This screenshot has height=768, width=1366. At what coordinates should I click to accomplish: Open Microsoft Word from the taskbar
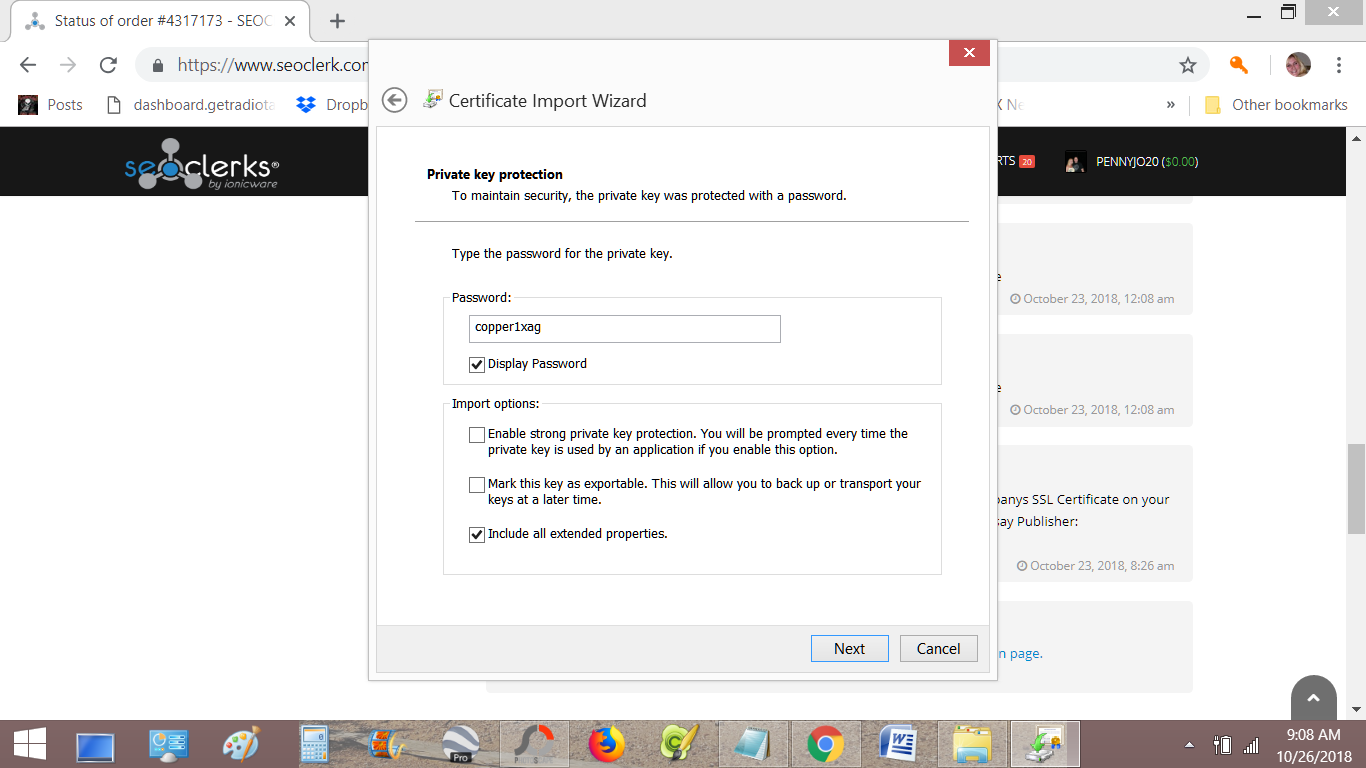click(898, 745)
